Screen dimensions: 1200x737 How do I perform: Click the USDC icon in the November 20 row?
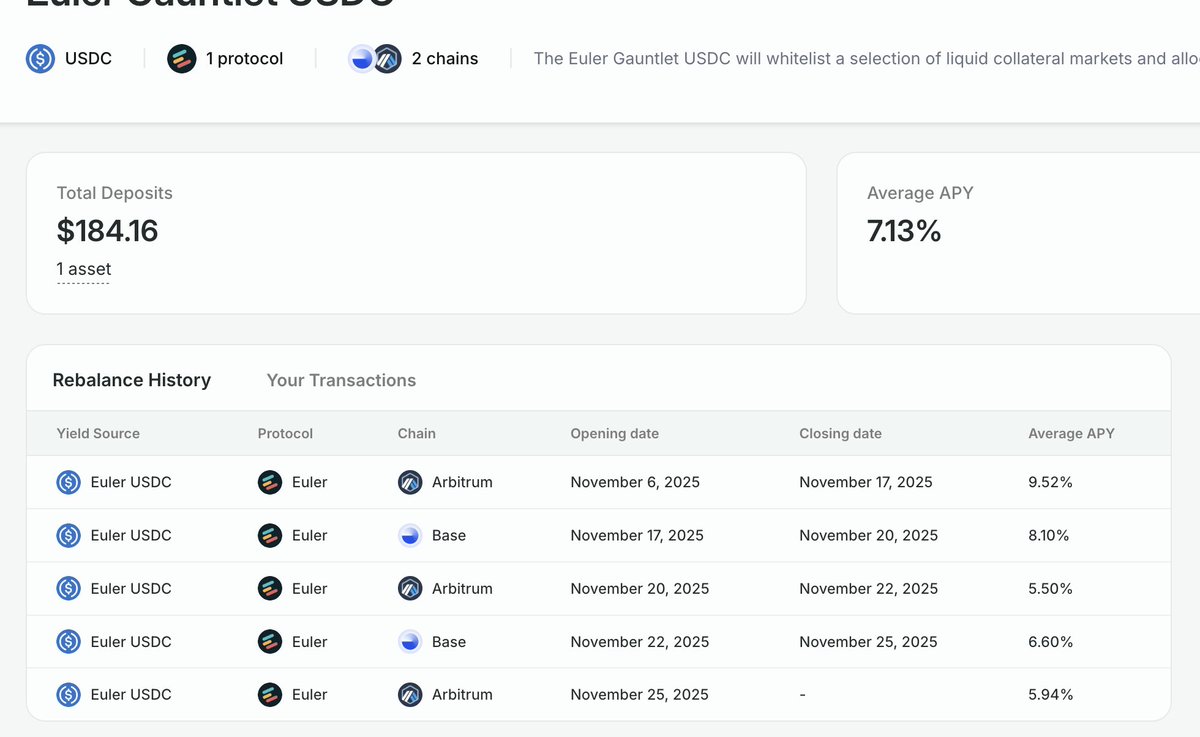[x=68, y=588]
